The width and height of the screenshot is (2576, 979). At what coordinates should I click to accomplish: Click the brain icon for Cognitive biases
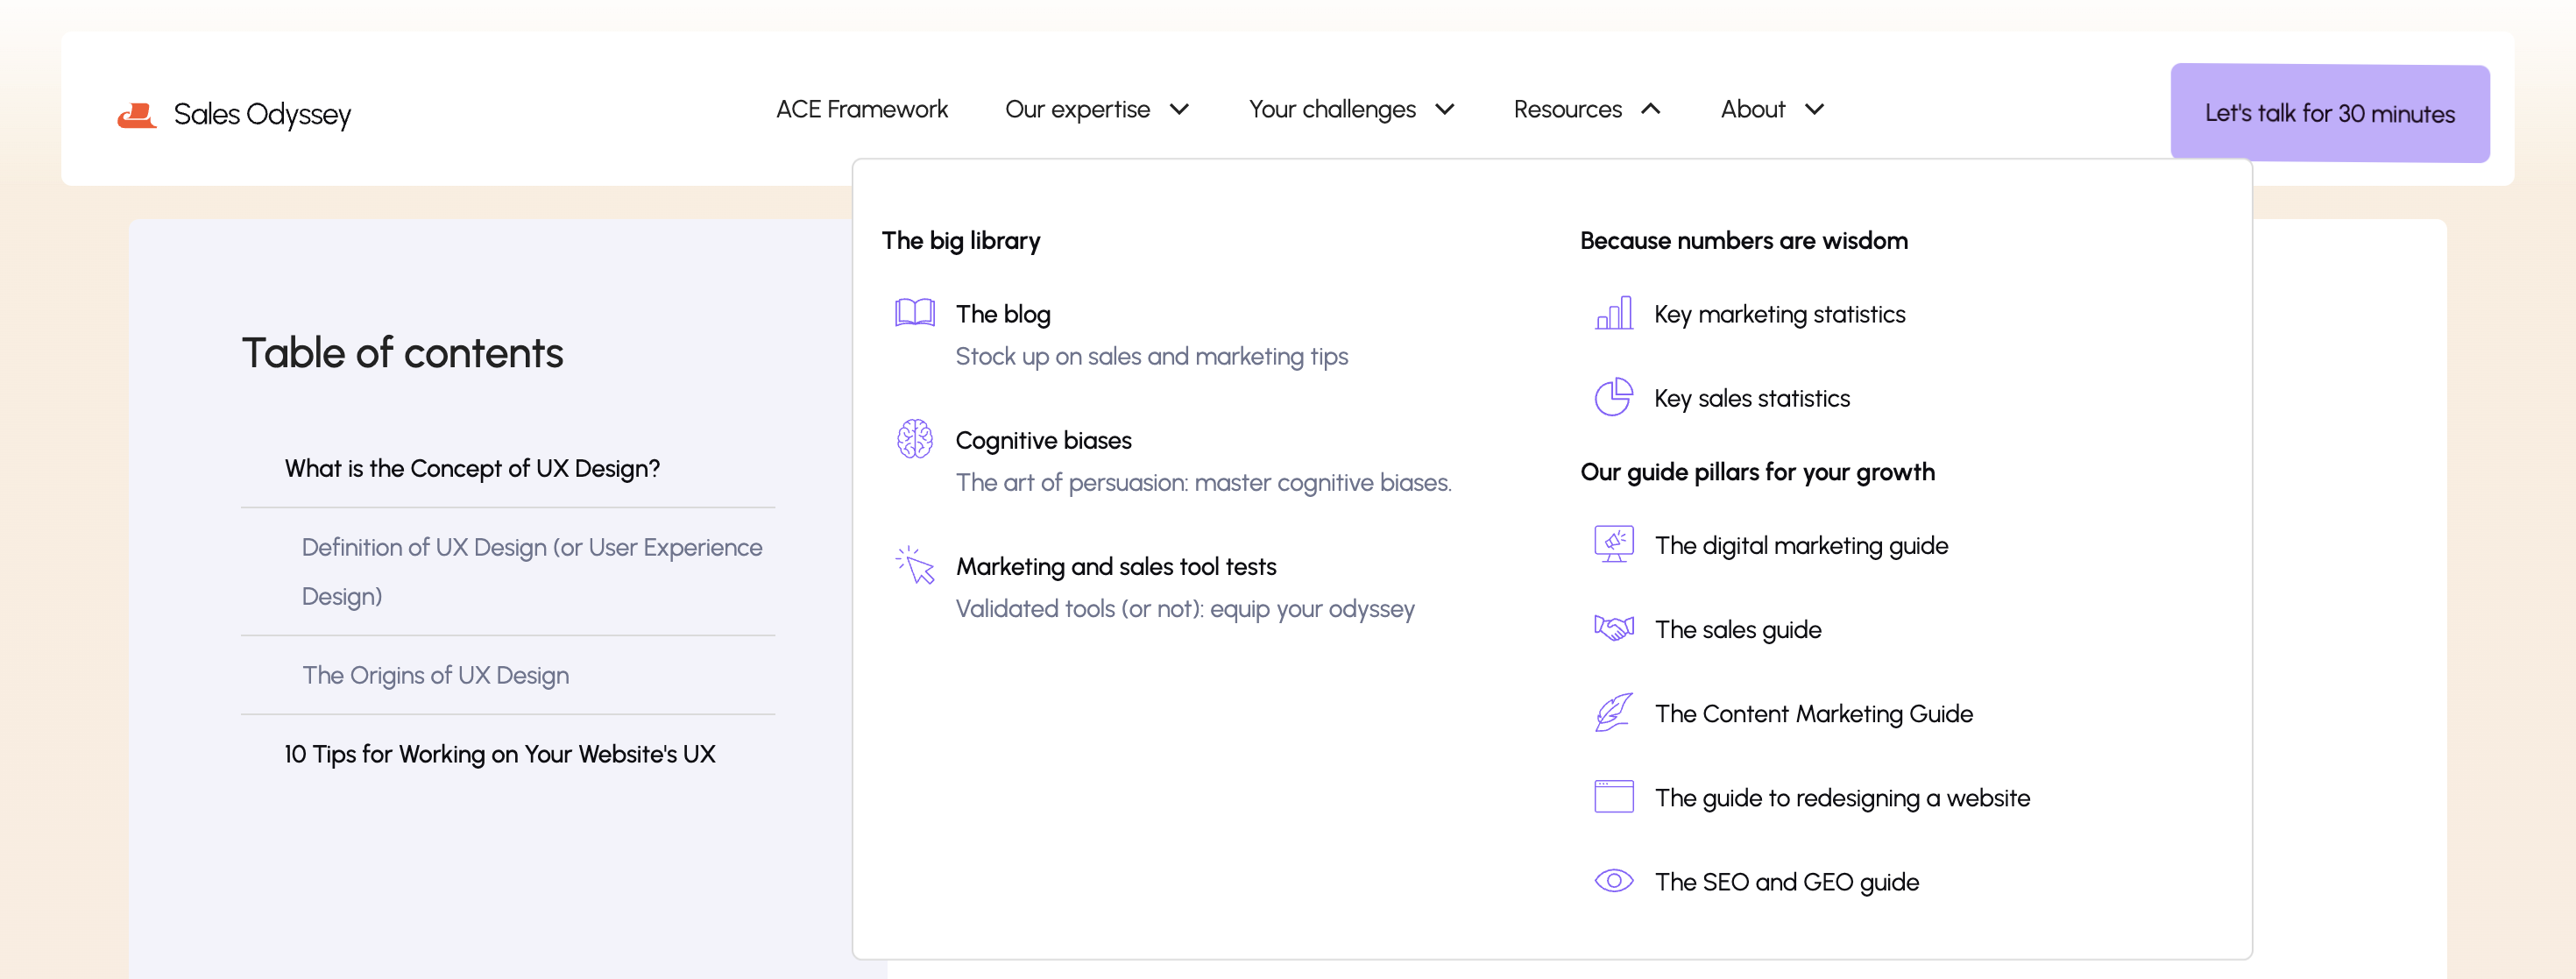pos(914,438)
